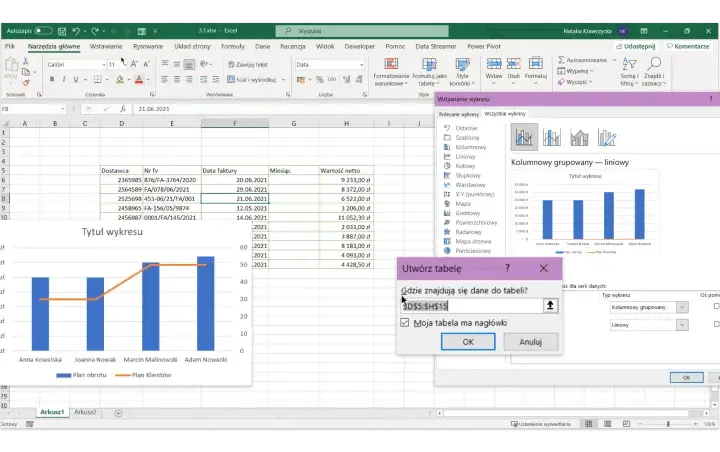The image size is (720, 452).
Task: Open the Data number format dropdown
Action: click(361, 65)
